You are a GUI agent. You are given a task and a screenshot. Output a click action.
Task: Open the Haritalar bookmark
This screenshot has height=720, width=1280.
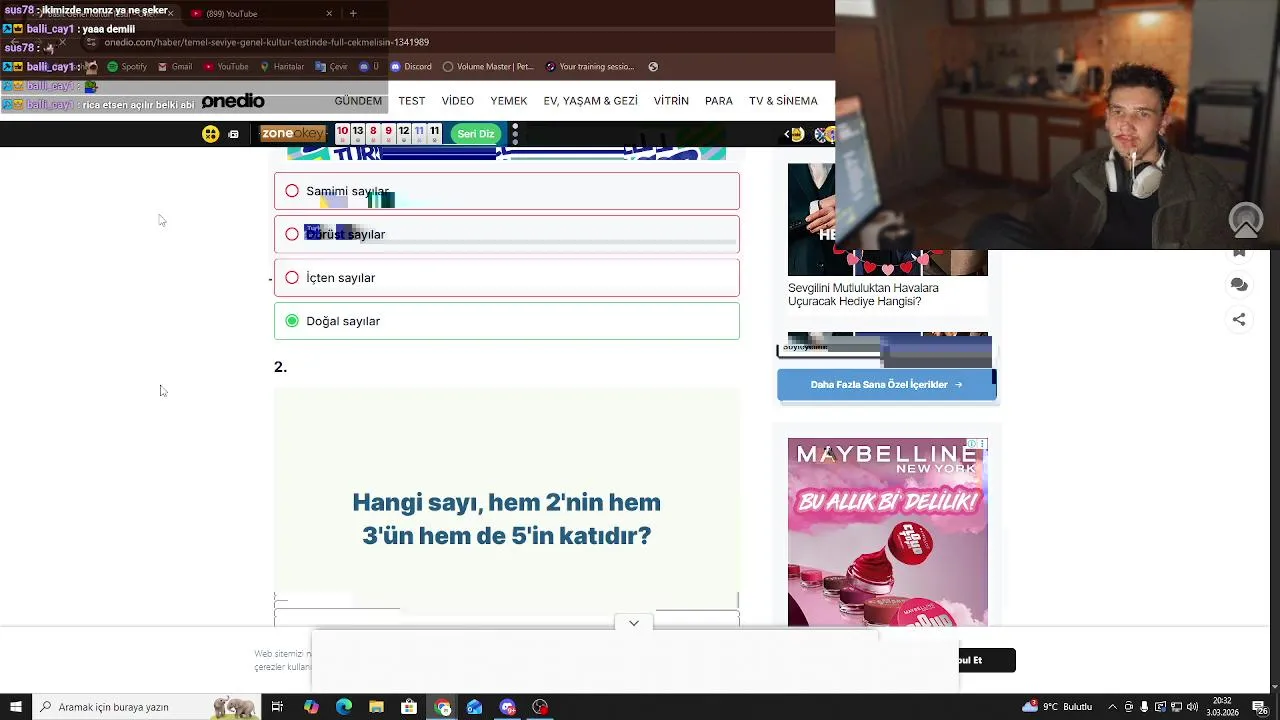tap(282, 67)
